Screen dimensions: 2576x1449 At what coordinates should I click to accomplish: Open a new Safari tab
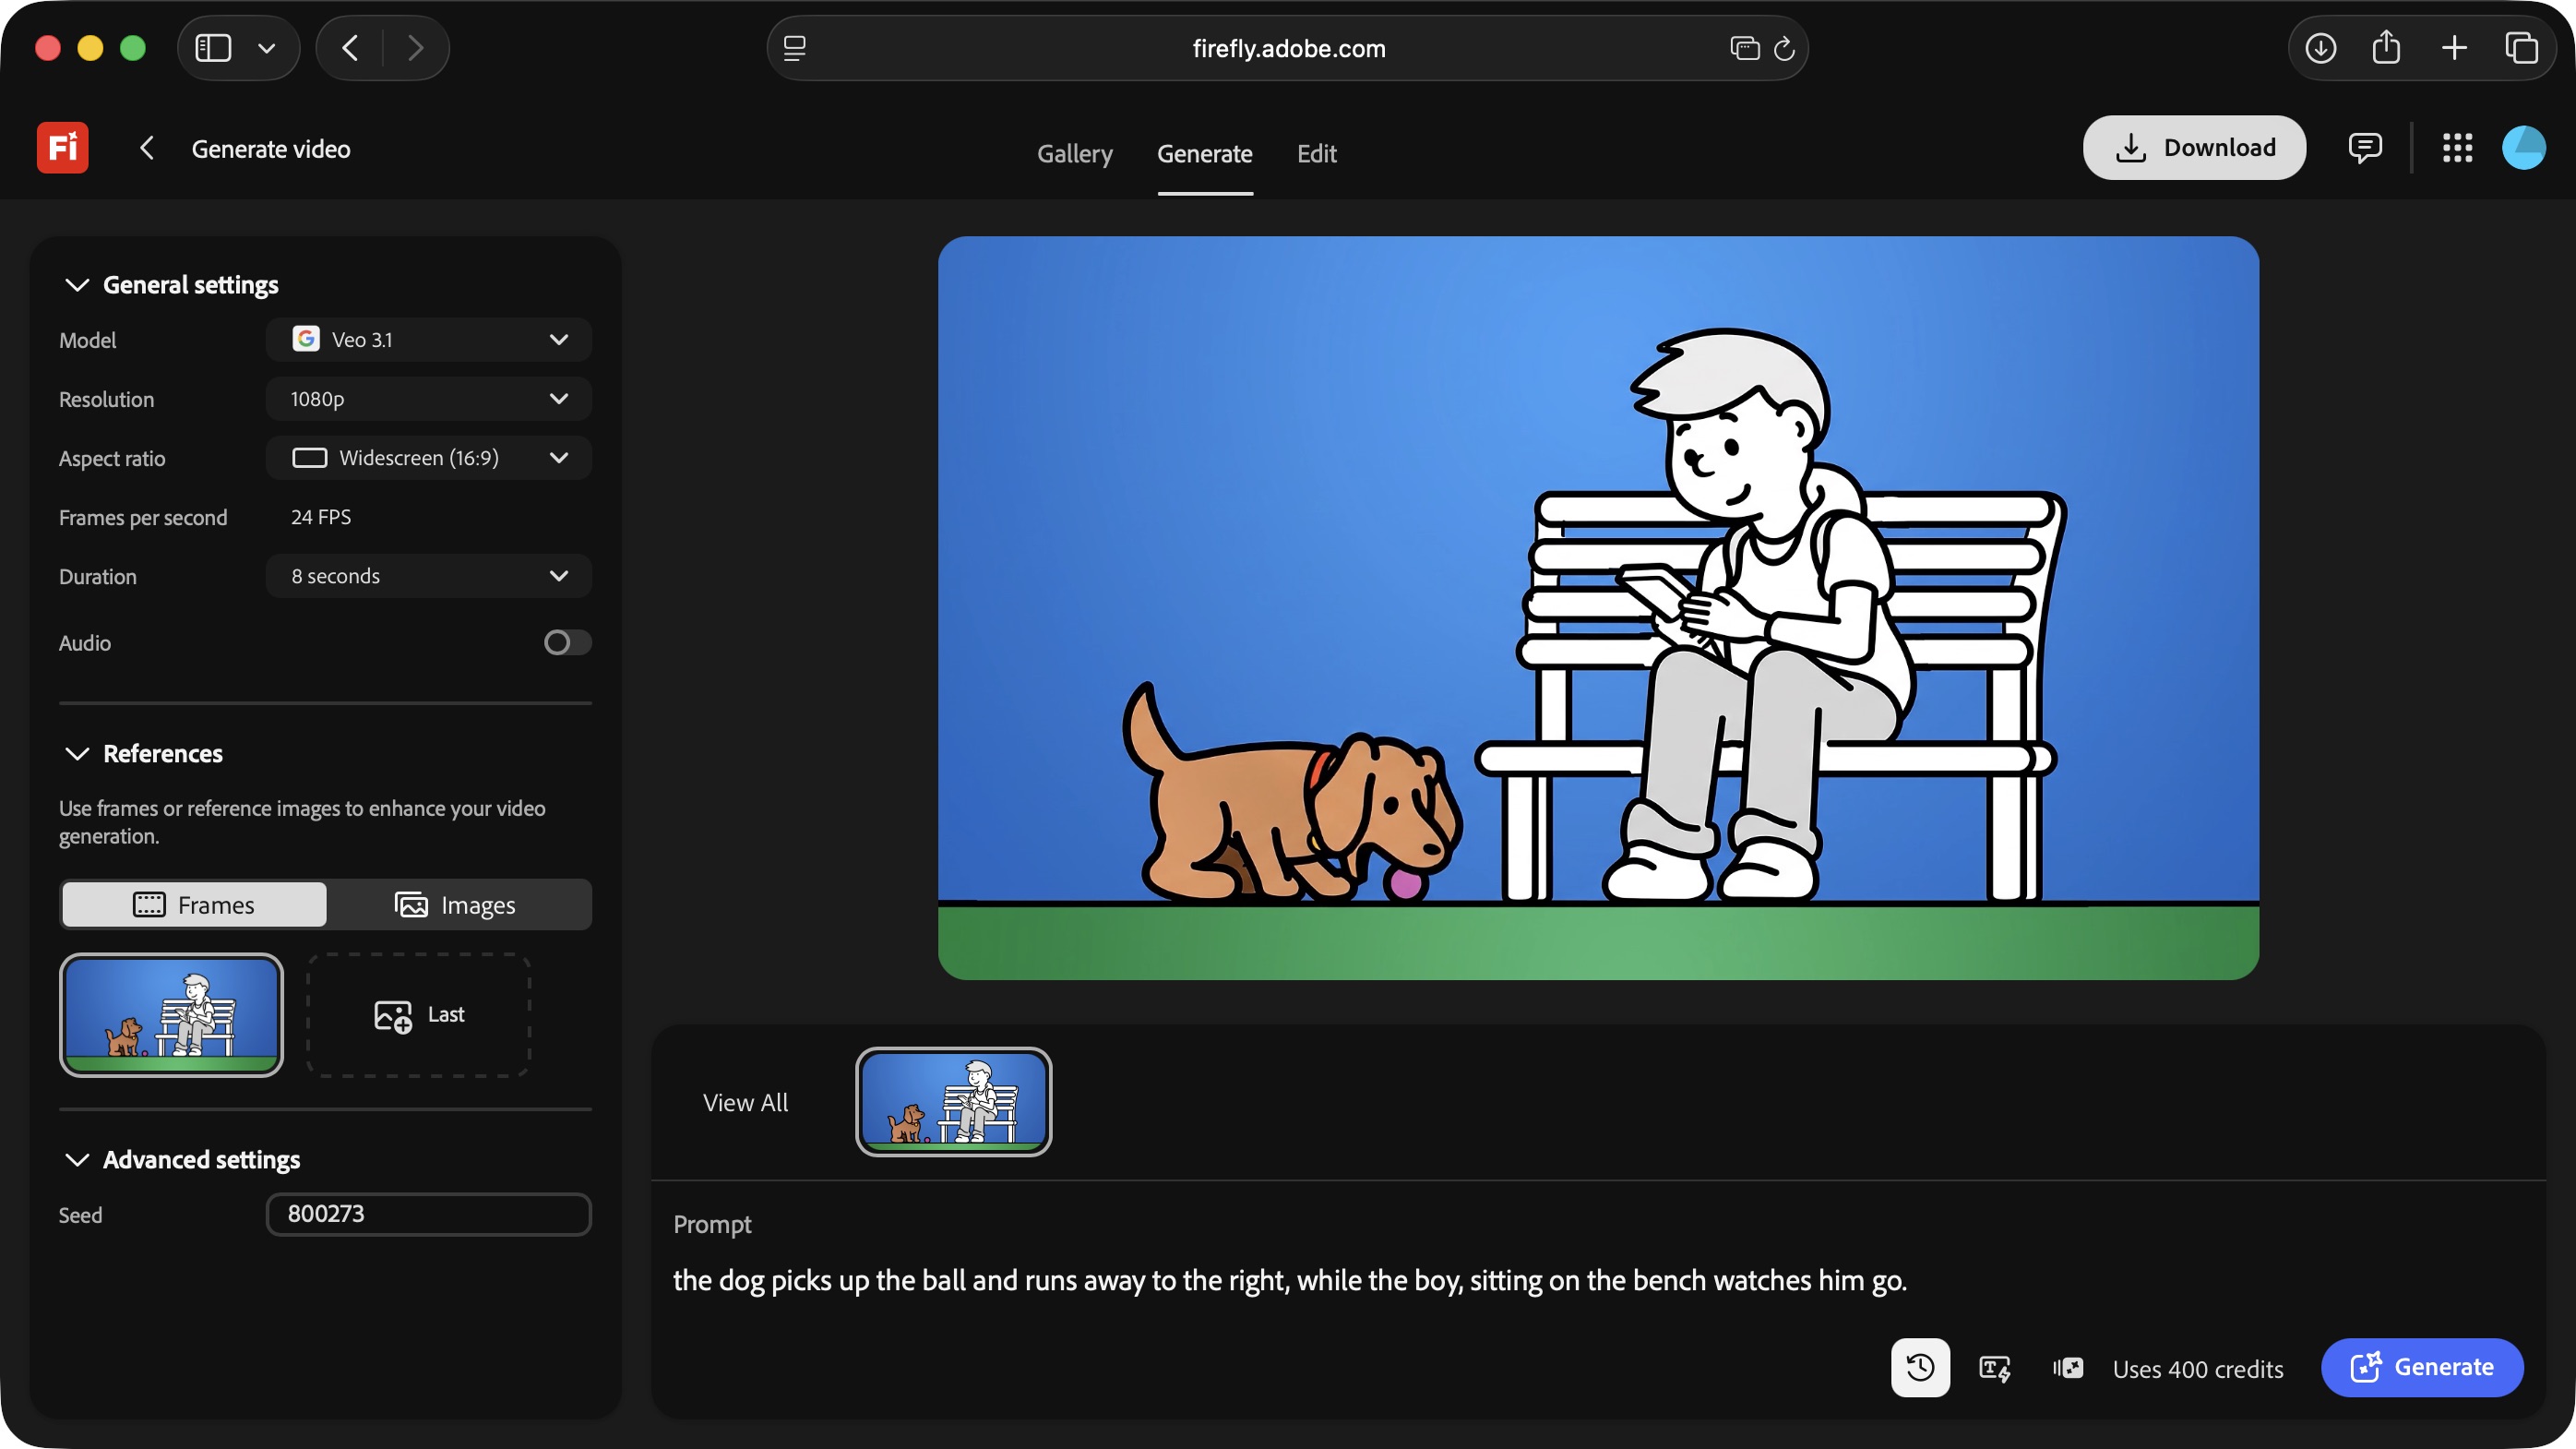[2454, 48]
